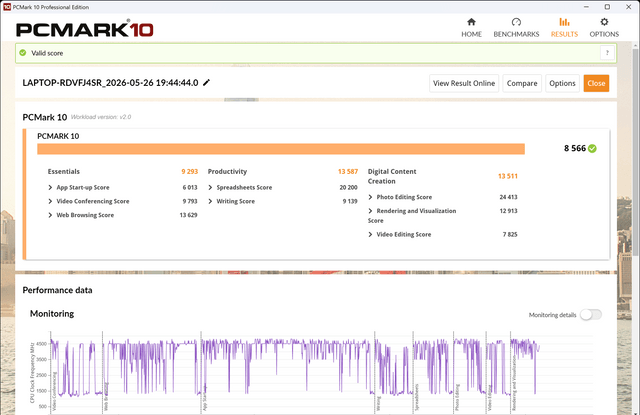Image resolution: width=640 pixels, height=415 pixels.
Task: Switch to the BENCHMARKS menu label
Action: pos(516,34)
